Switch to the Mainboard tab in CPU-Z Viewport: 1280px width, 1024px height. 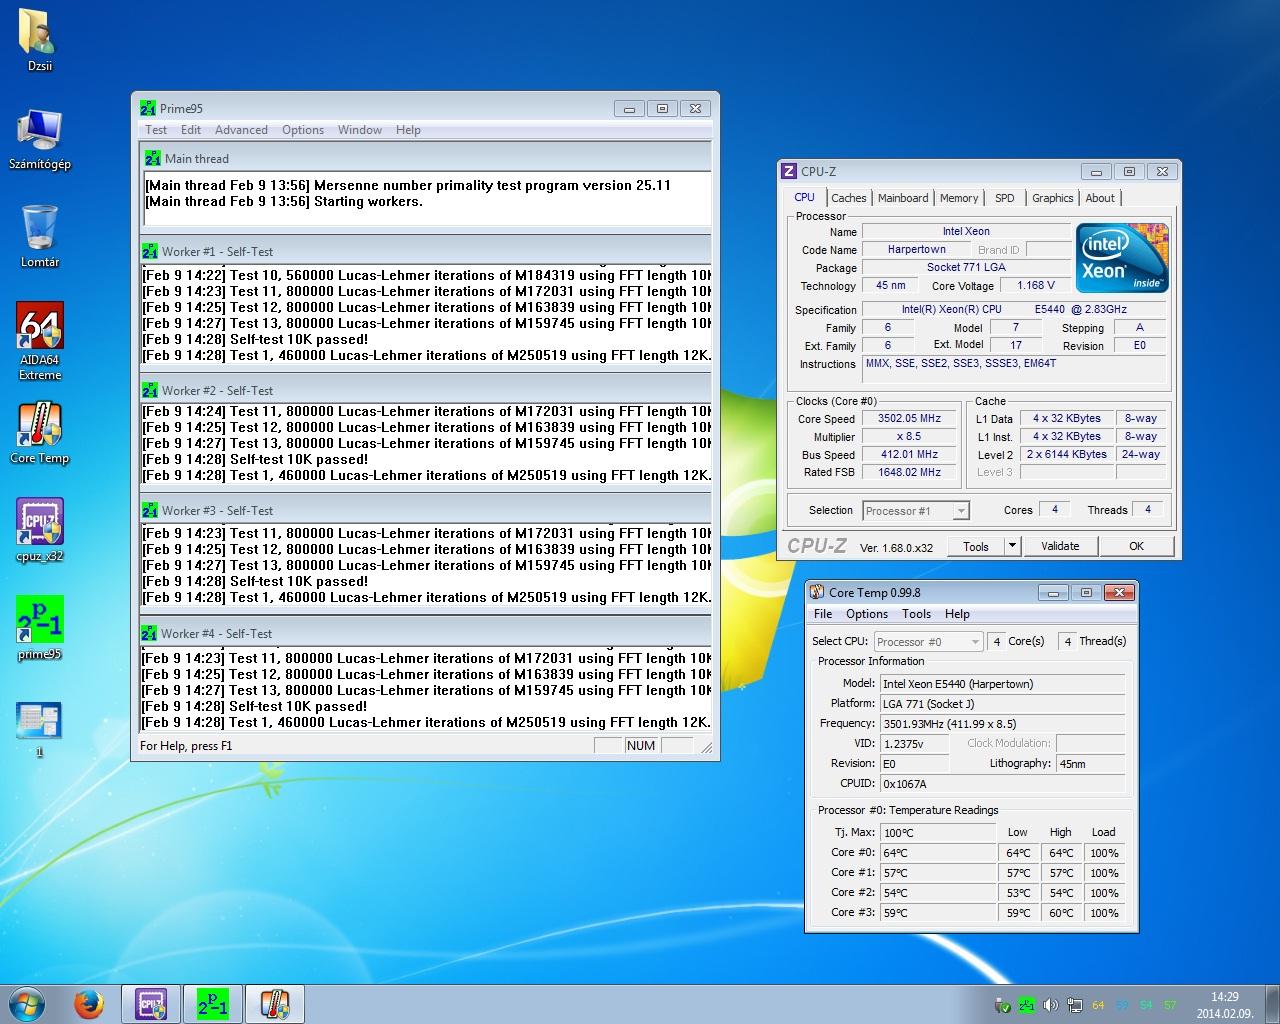click(x=903, y=198)
